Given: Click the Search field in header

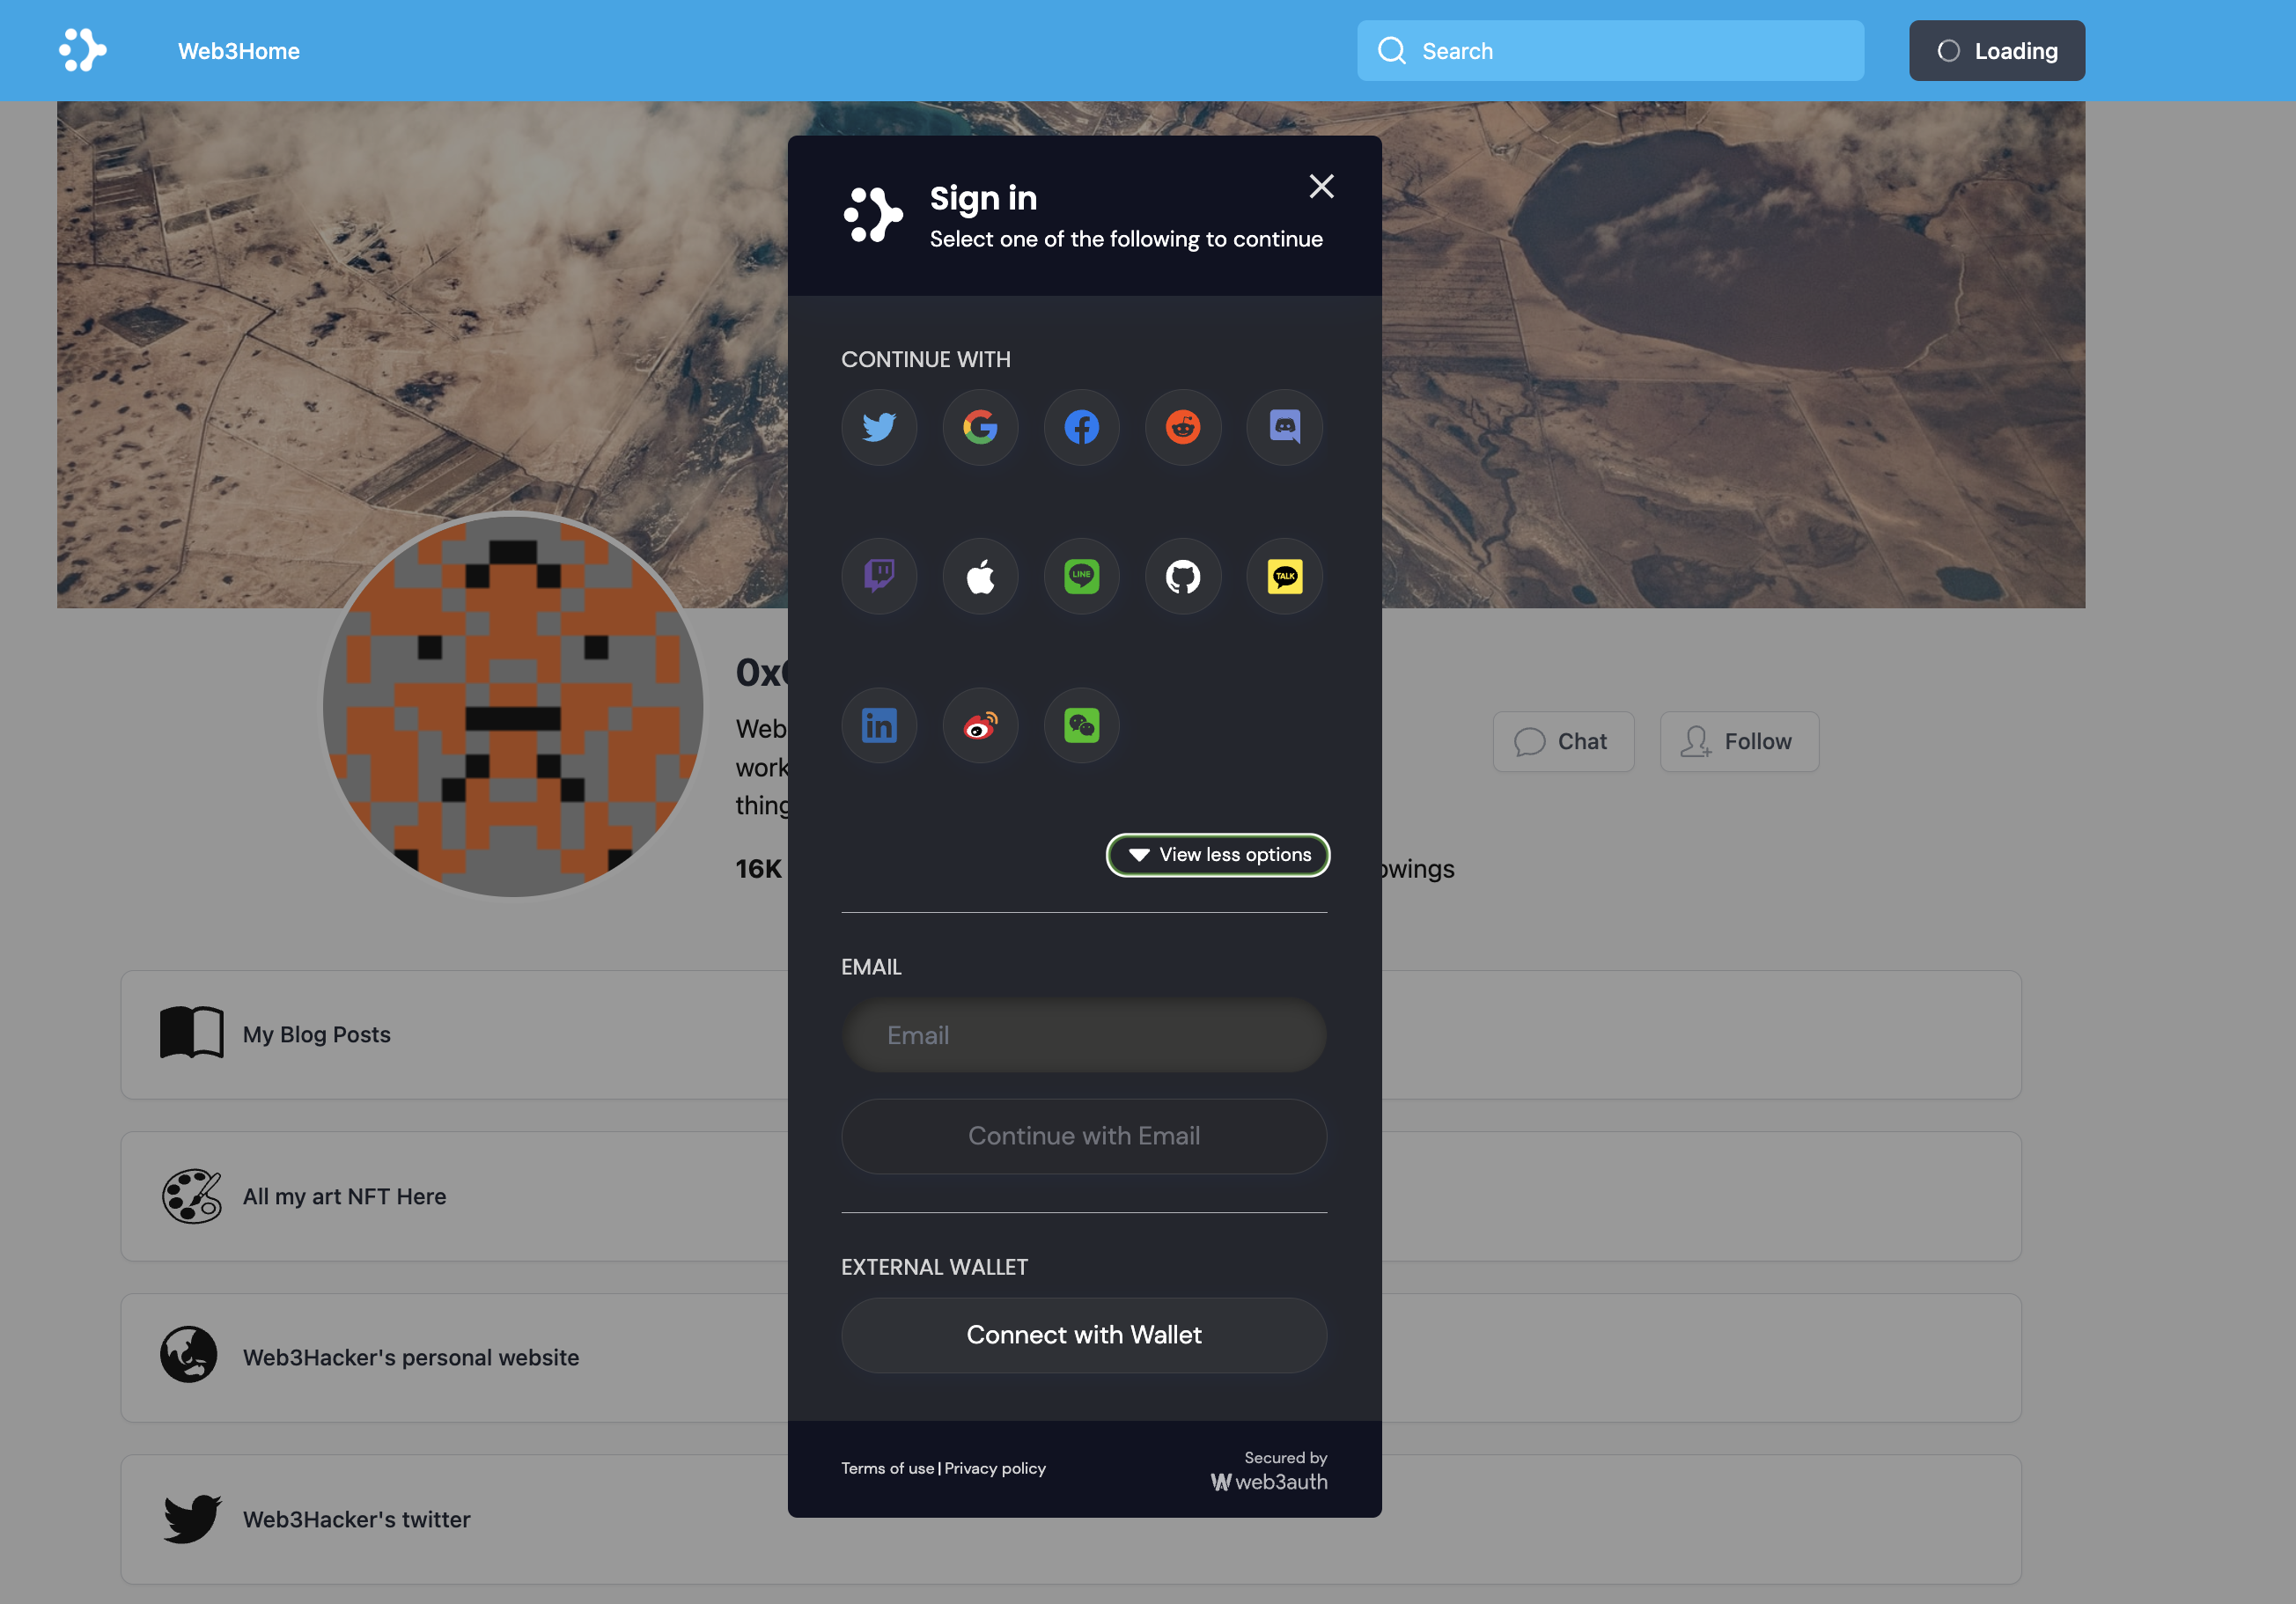Looking at the screenshot, I should click(x=1610, y=51).
